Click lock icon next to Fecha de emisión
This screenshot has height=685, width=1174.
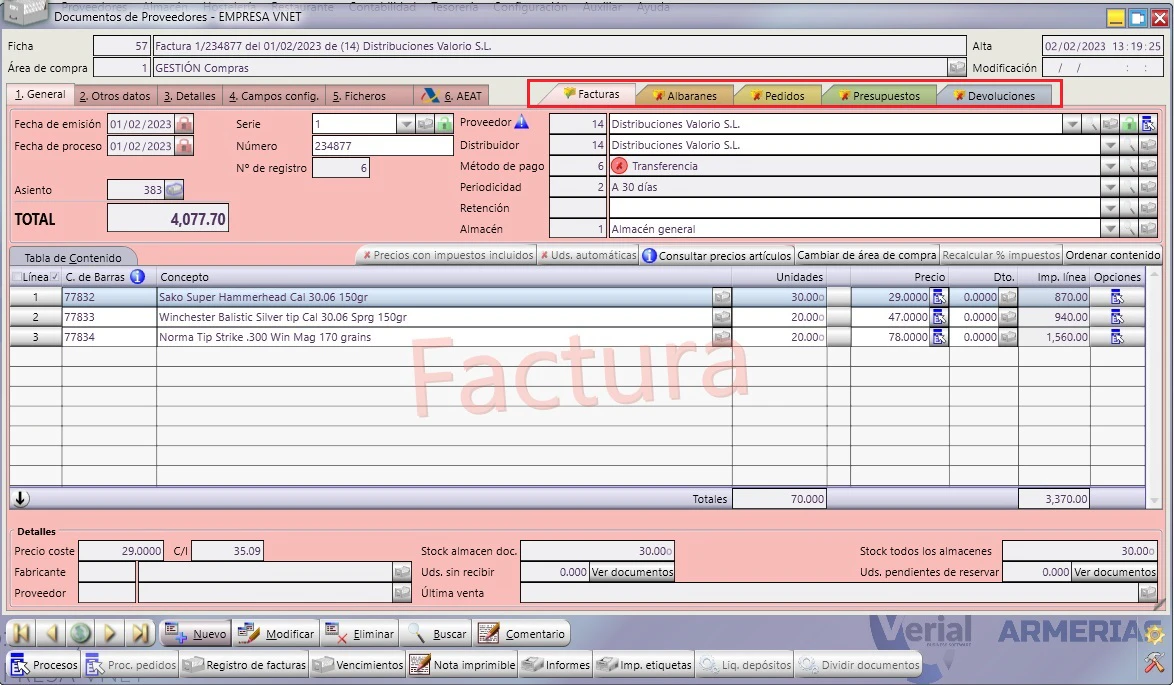coord(184,124)
